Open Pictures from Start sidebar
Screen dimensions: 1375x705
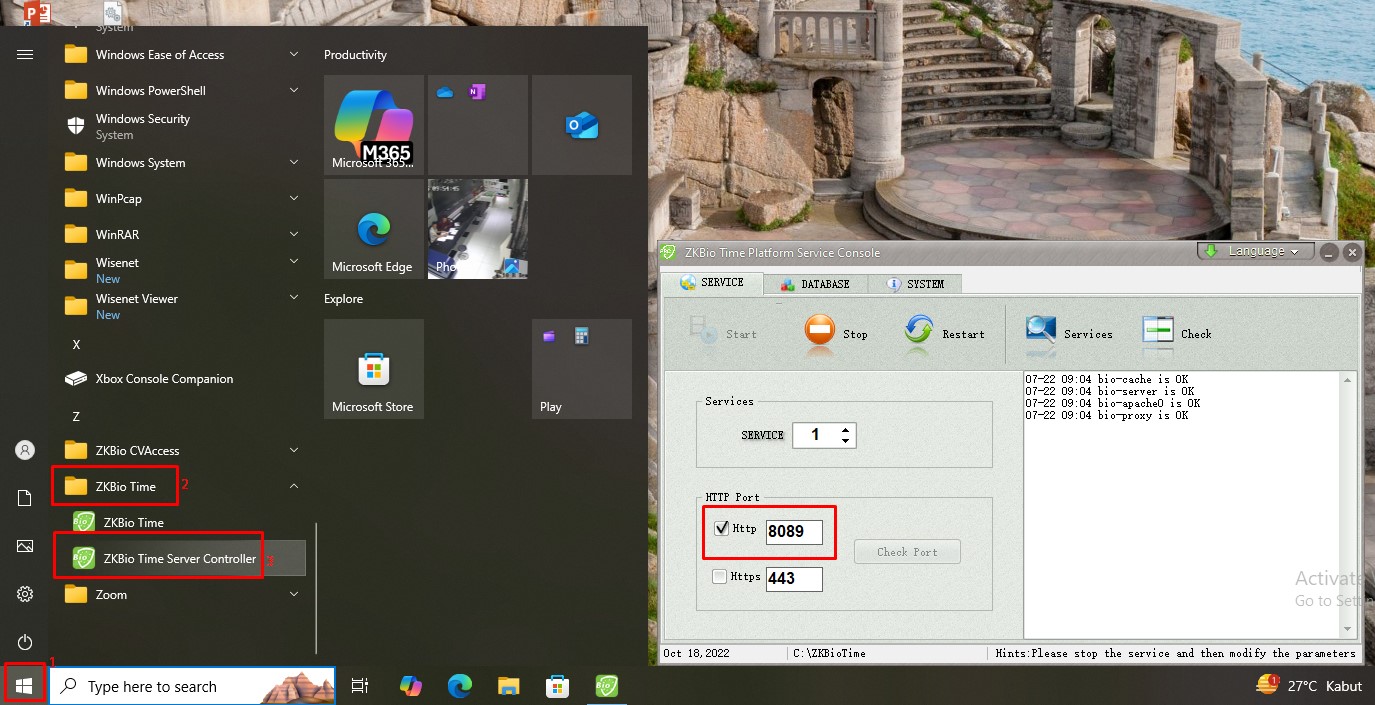tap(25, 546)
